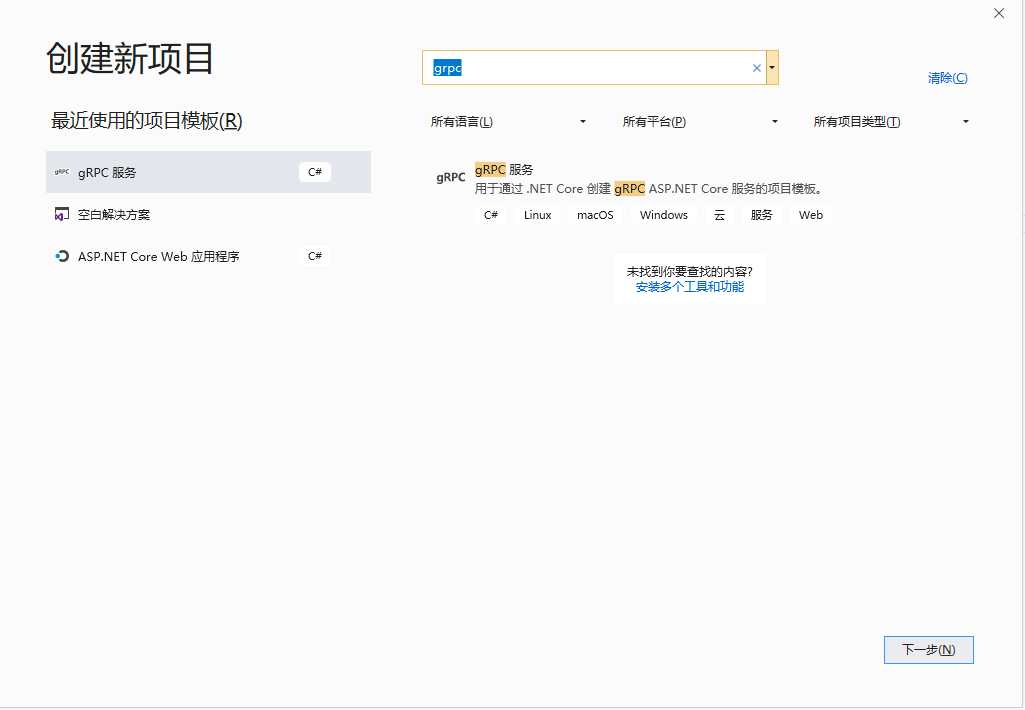Open the 安装多个工具和功能 link
Viewport: 1025px width, 710px height.
pyautogui.click(x=690, y=287)
